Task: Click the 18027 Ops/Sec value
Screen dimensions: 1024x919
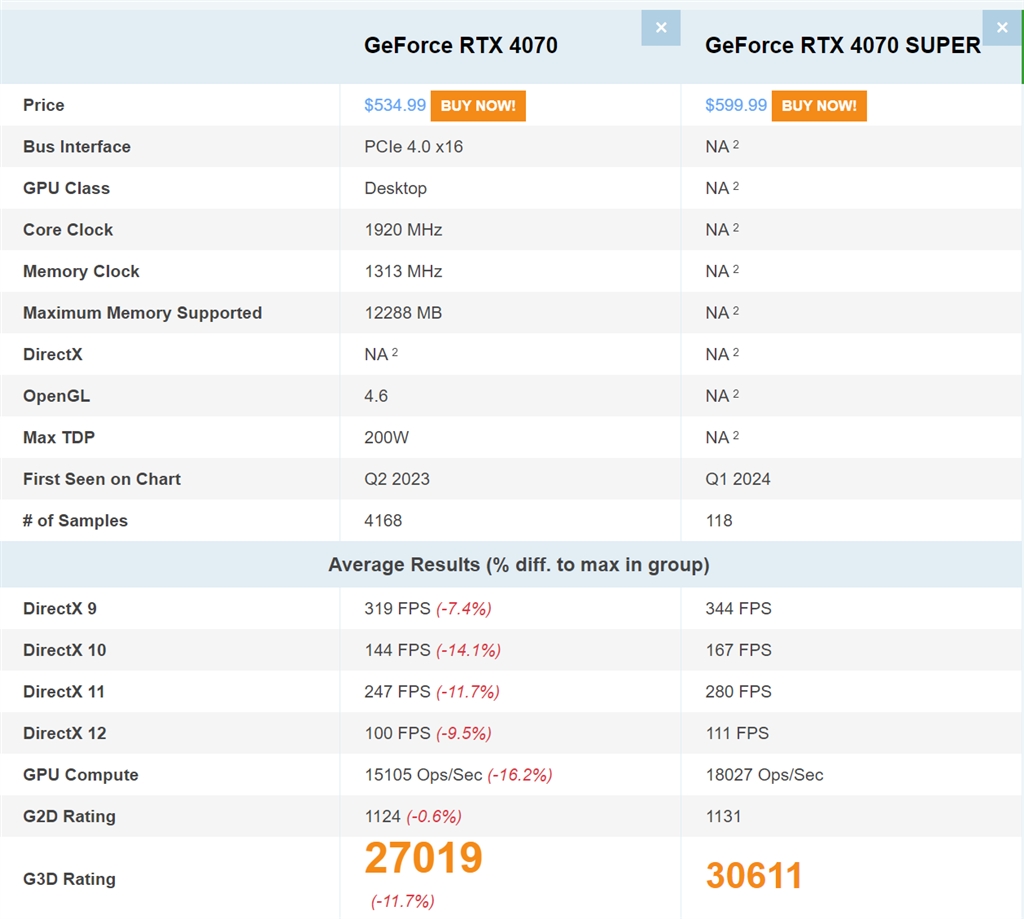Action: pyautogui.click(x=764, y=775)
